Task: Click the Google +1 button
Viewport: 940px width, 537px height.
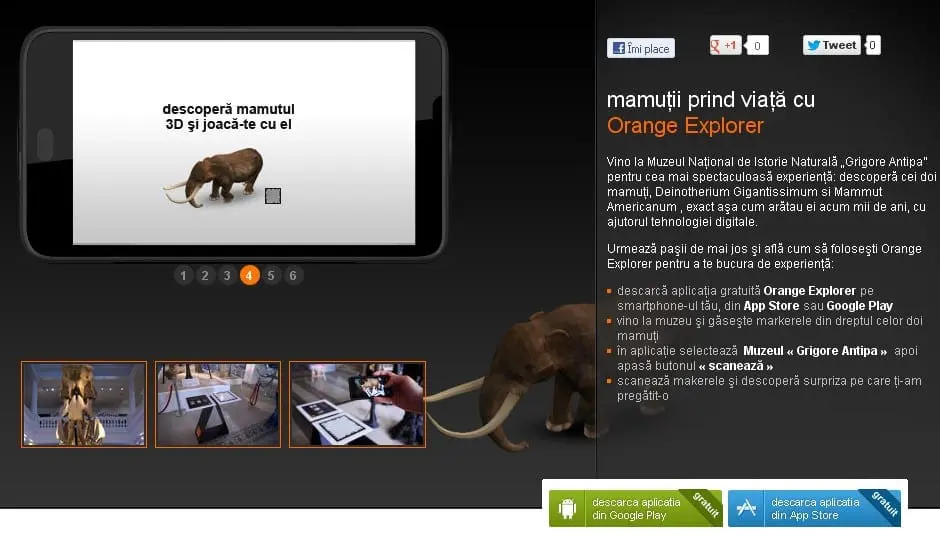Action: point(725,46)
